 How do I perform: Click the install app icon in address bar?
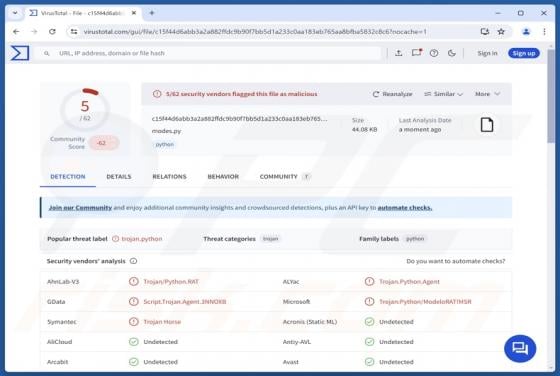coord(485,32)
